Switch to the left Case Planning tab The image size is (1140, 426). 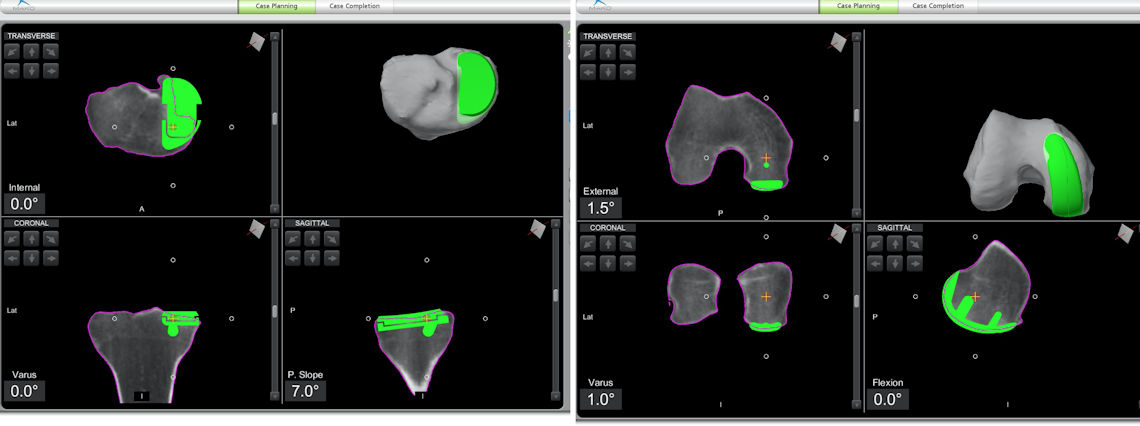click(276, 6)
